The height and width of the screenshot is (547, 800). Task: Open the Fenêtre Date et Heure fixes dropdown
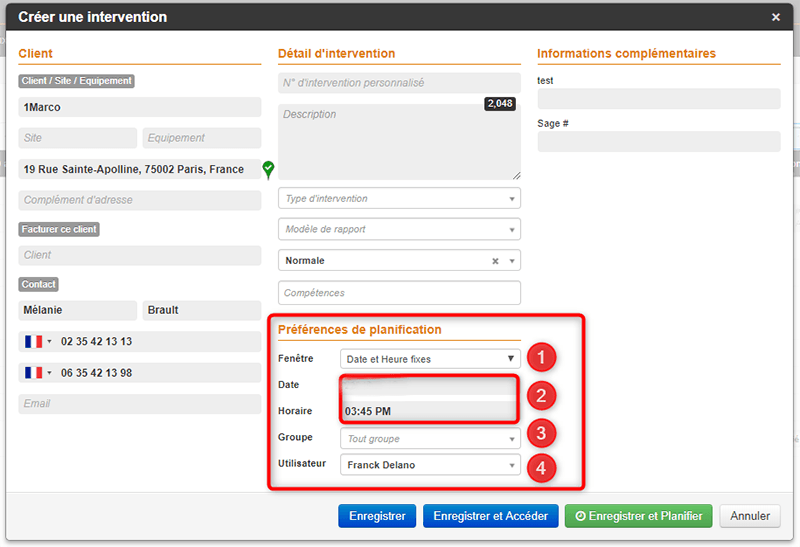(429, 358)
